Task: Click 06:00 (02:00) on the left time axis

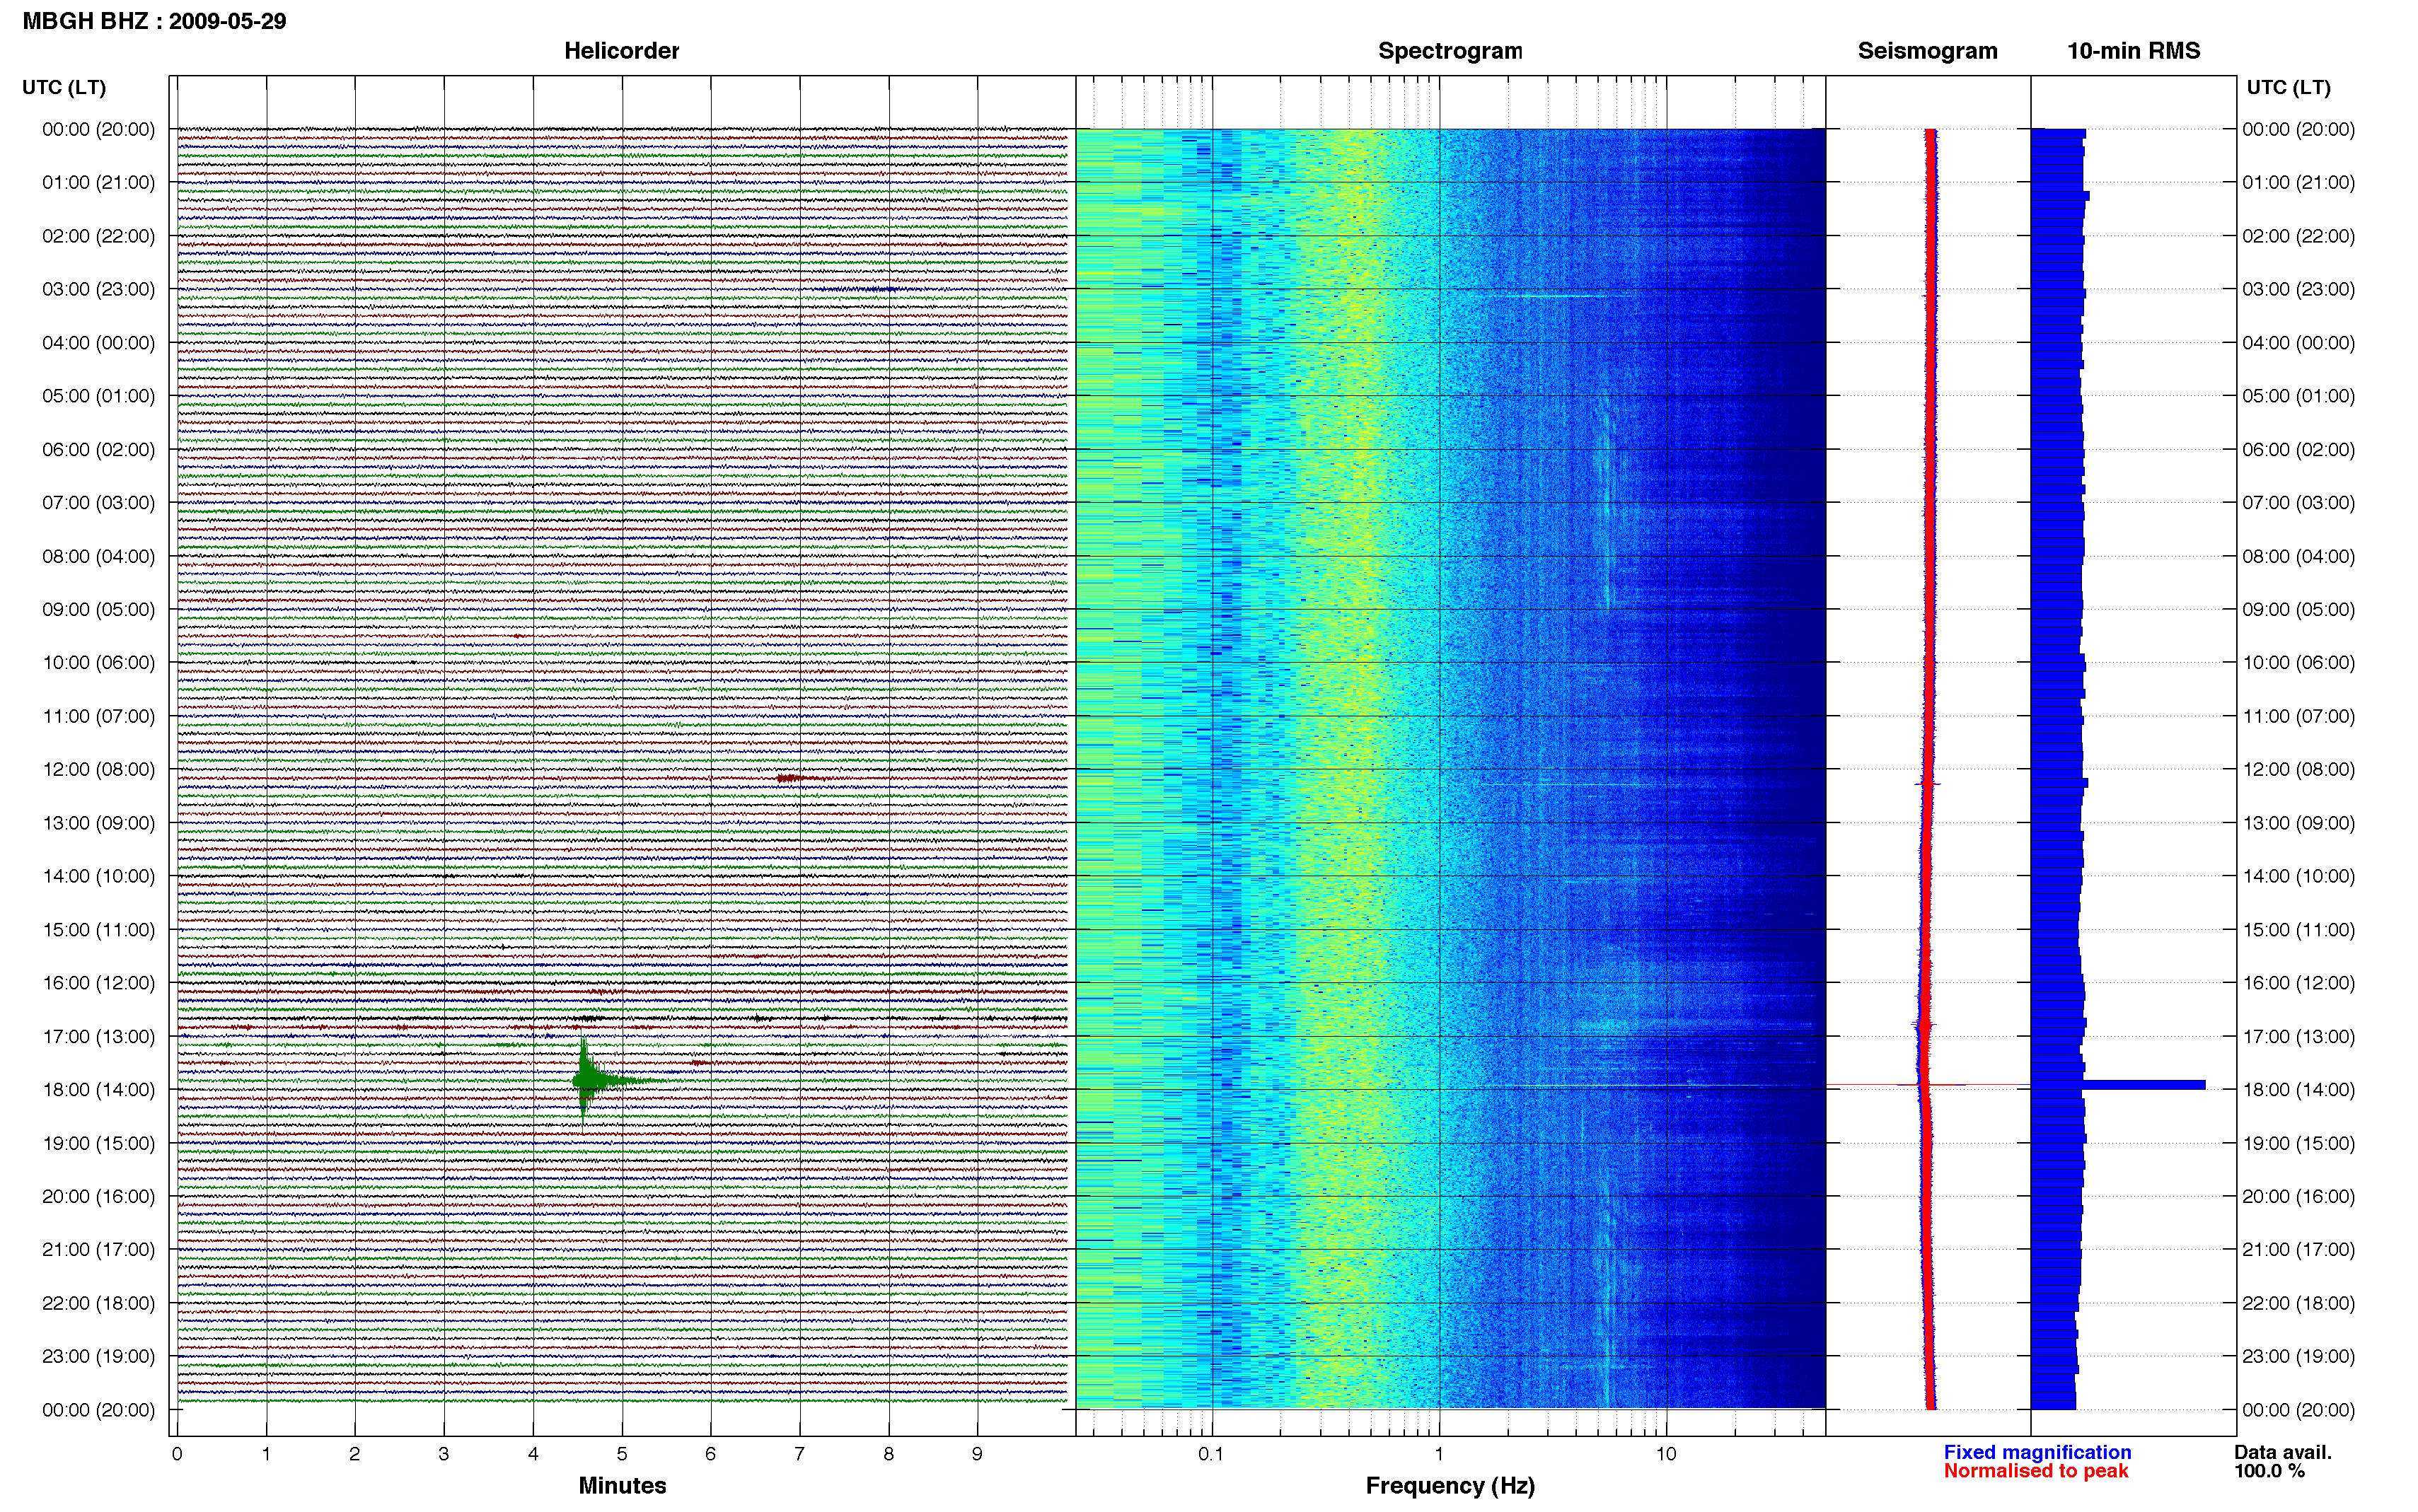Action: 99,449
